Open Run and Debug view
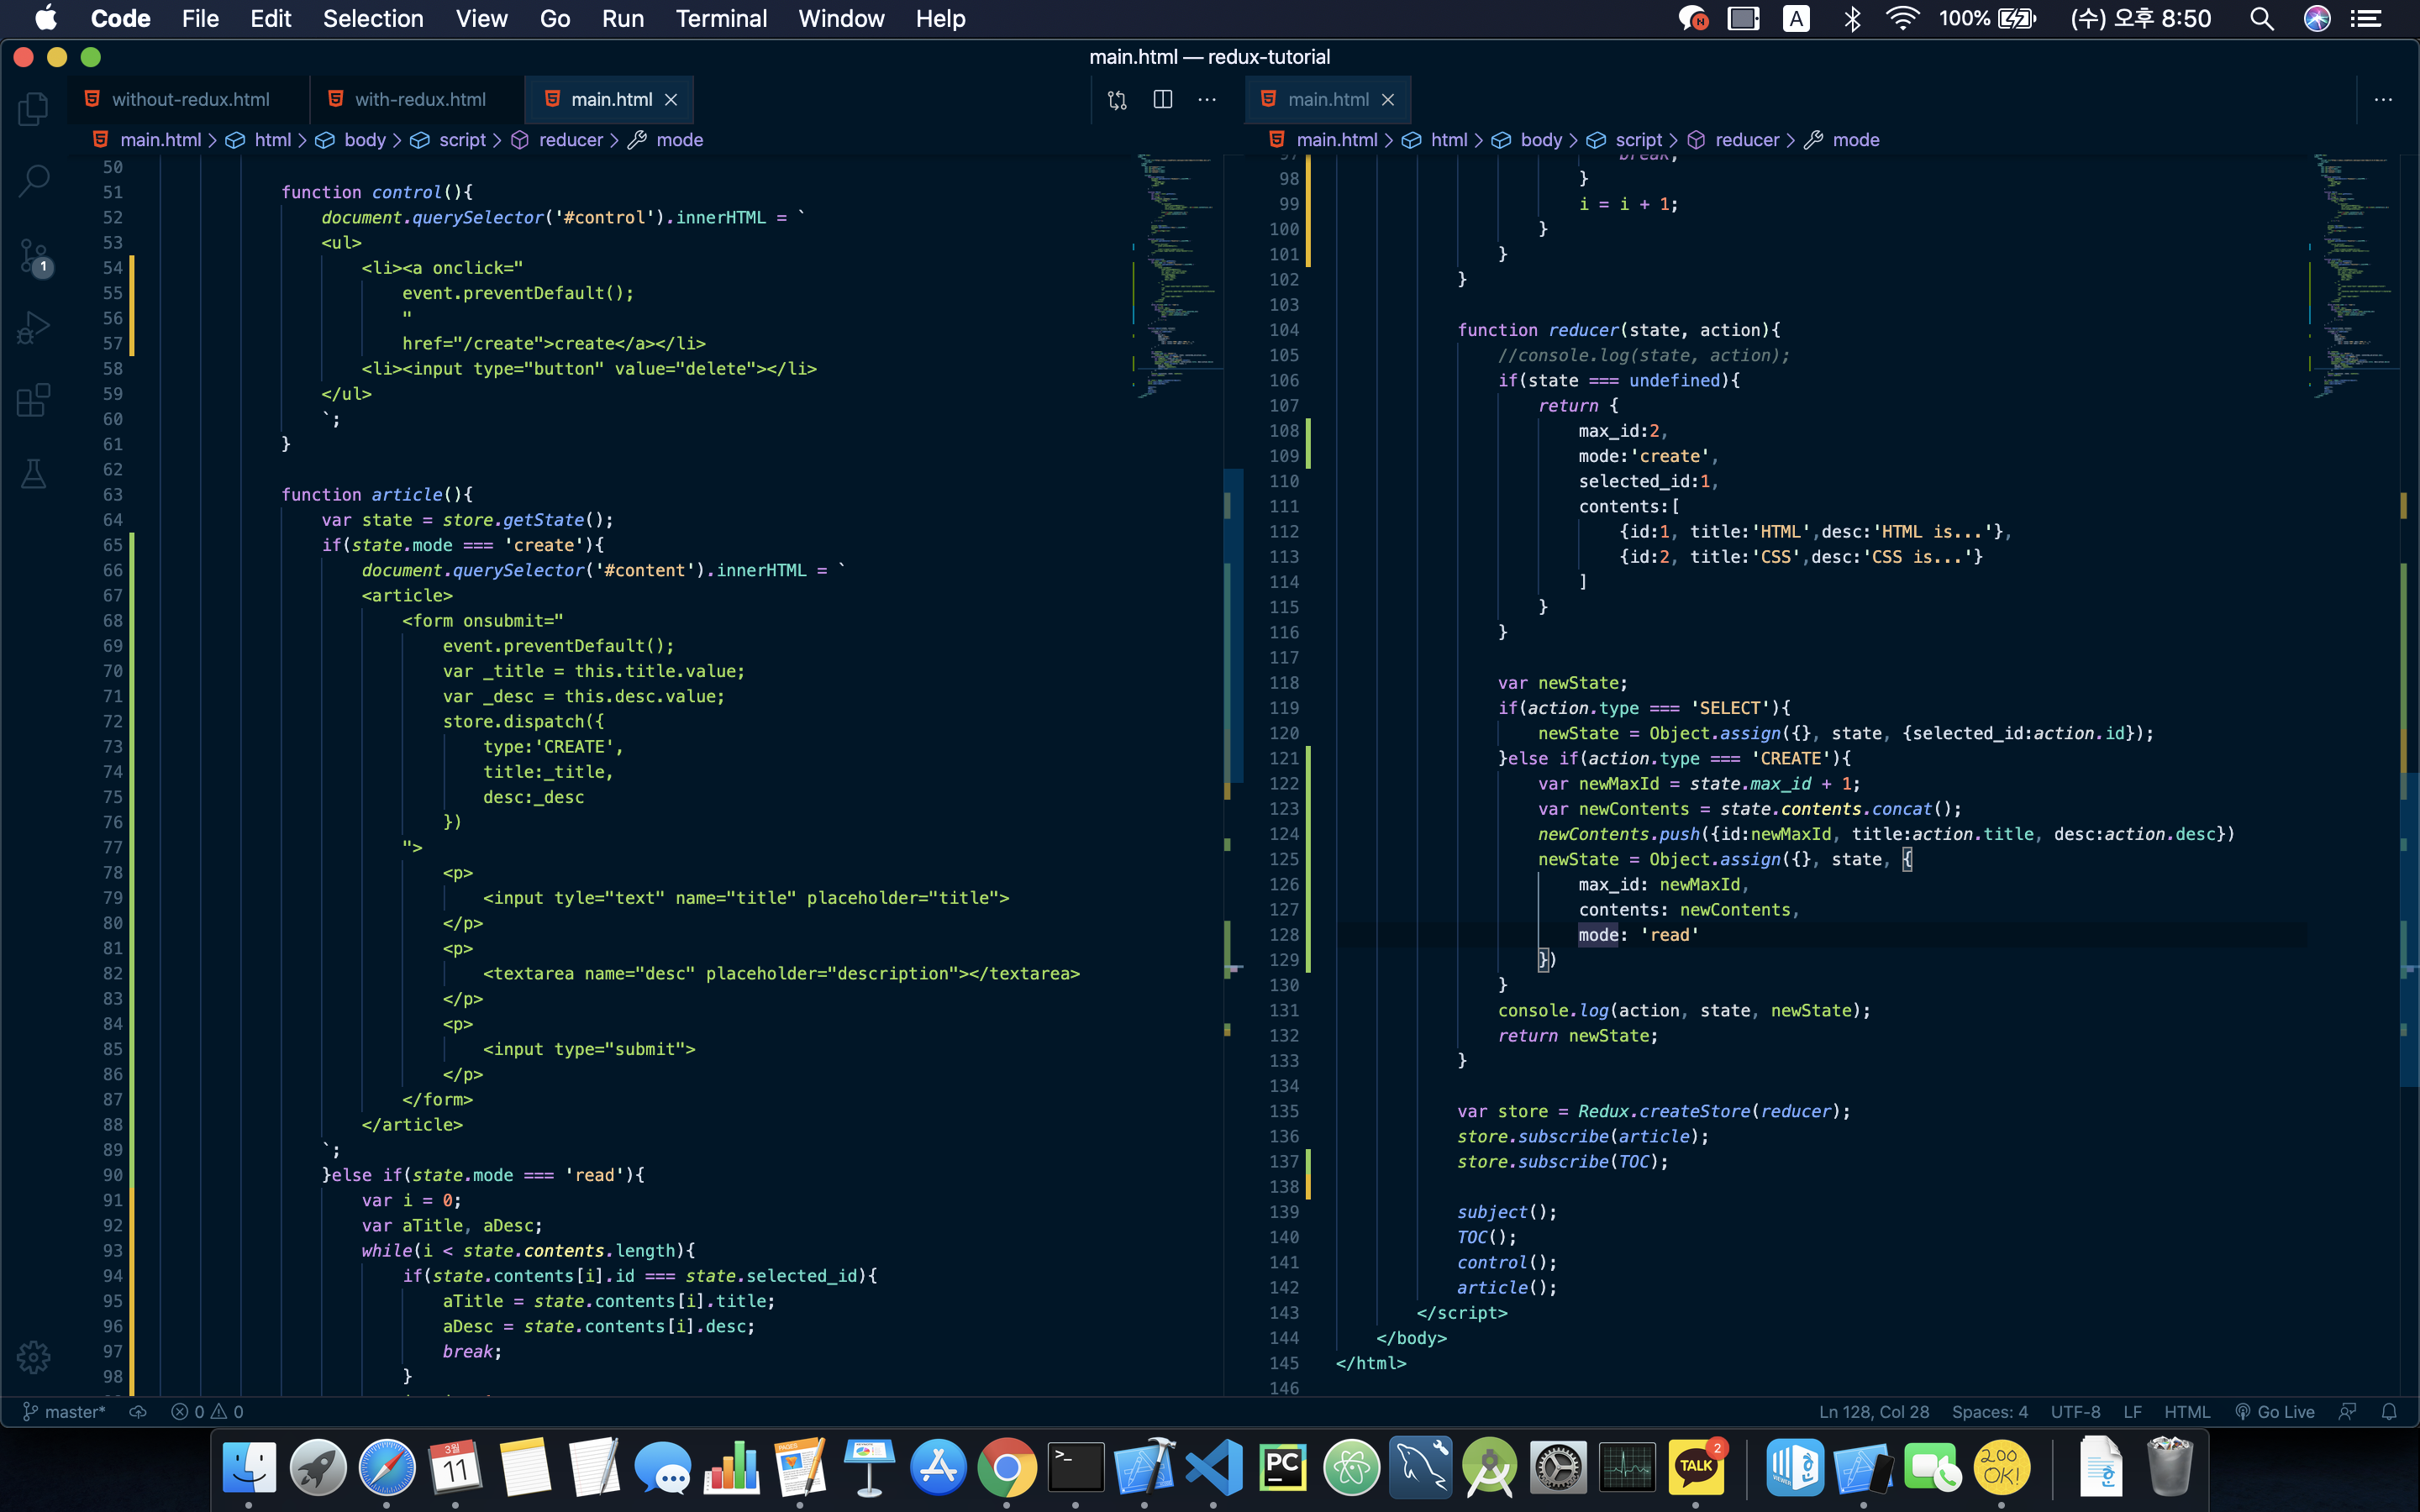 [33, 328]
